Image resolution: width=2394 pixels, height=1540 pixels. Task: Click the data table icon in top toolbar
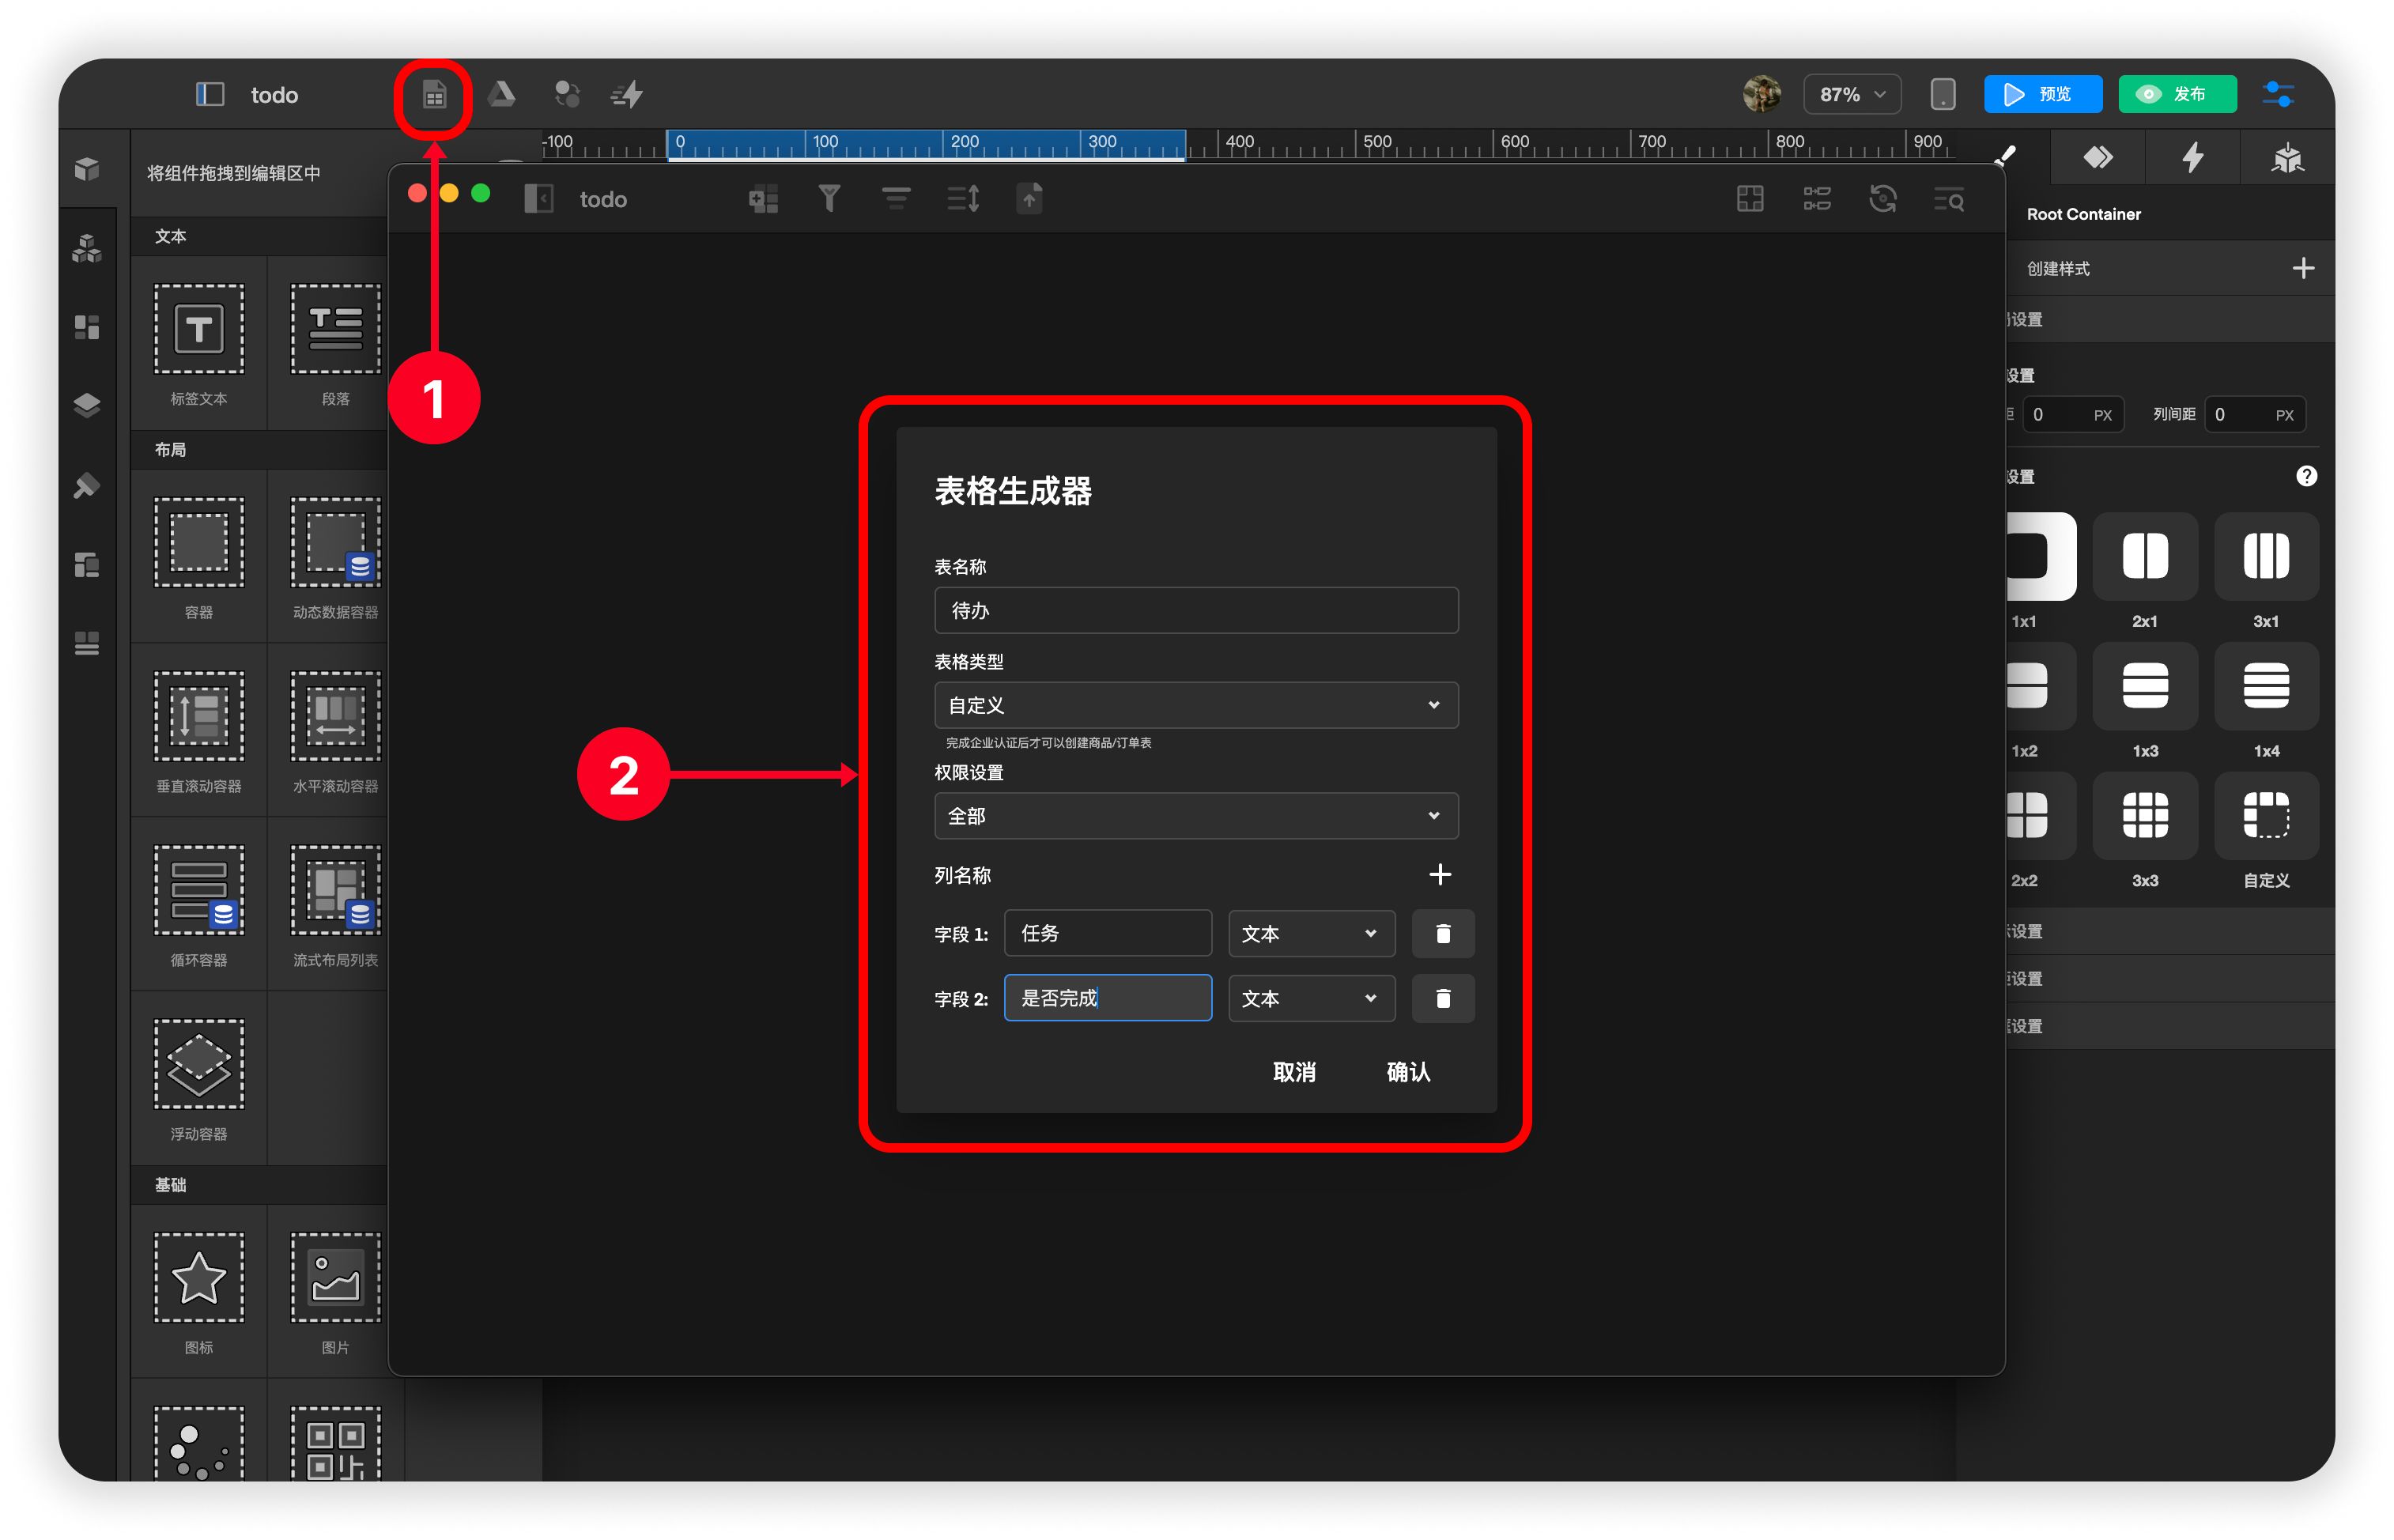(434, 95)
